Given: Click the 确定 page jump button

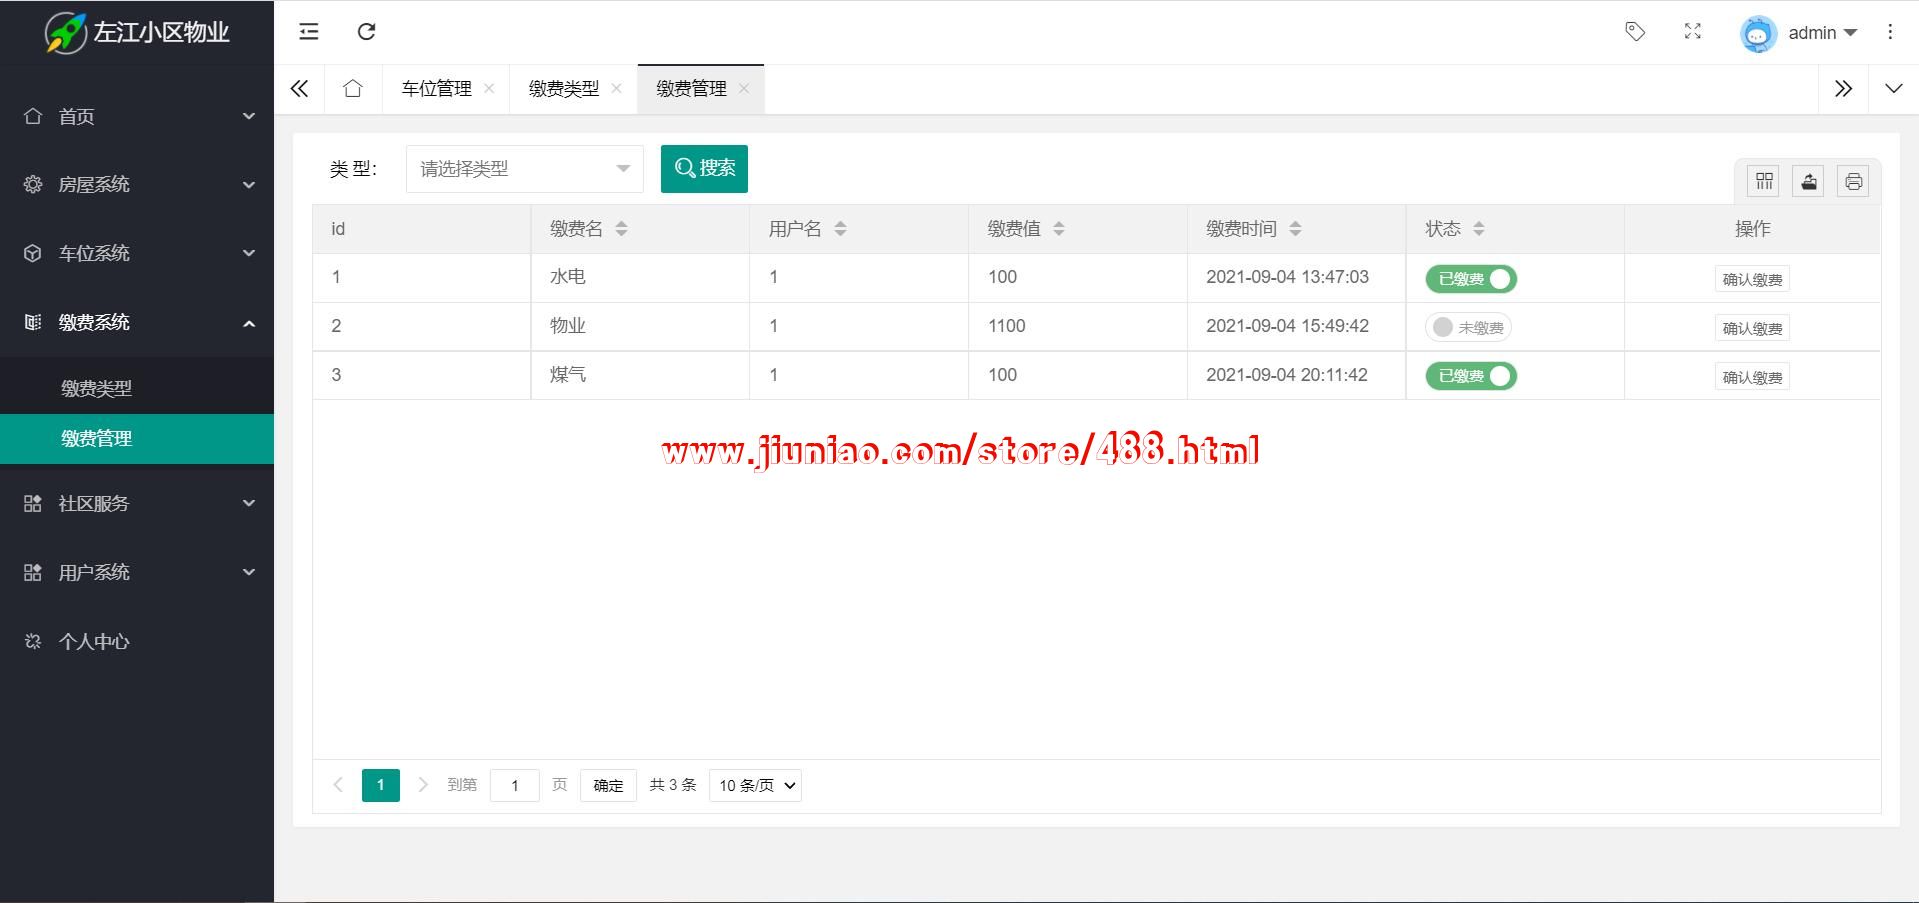Looking at the screenshot, I should (x=608, y=785).
